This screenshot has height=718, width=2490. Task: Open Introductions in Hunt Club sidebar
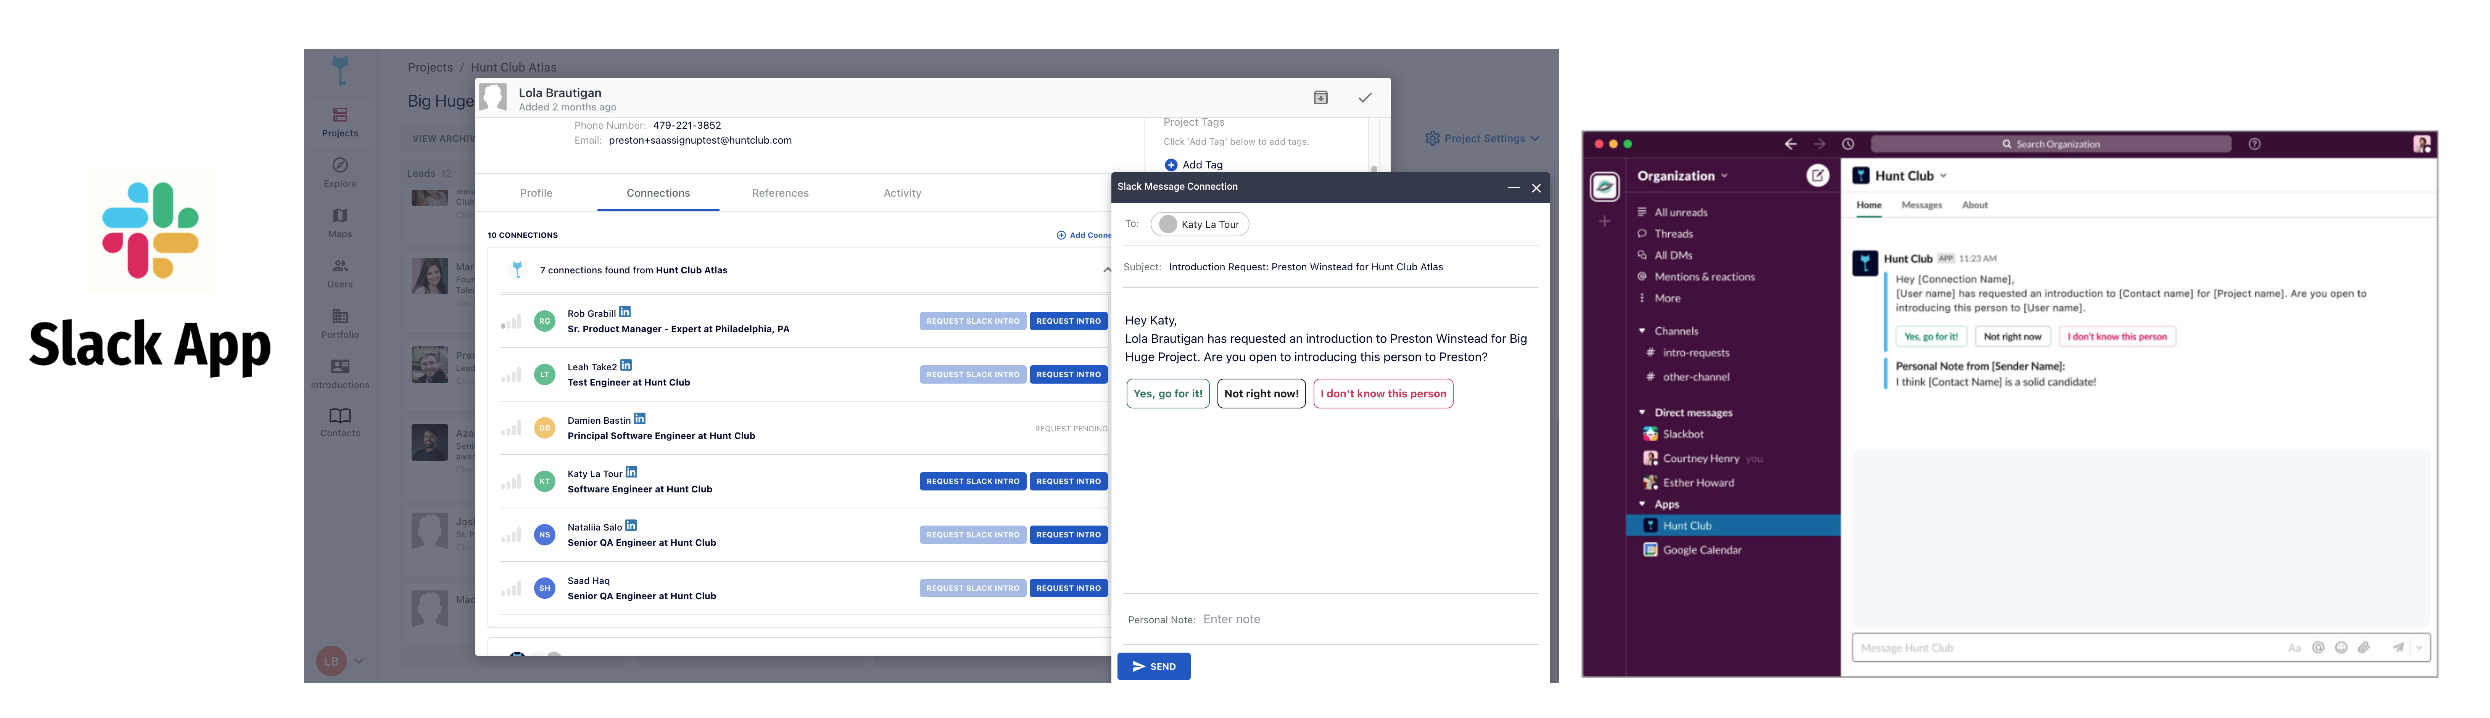pyautogui.click(x=340, y=373)
